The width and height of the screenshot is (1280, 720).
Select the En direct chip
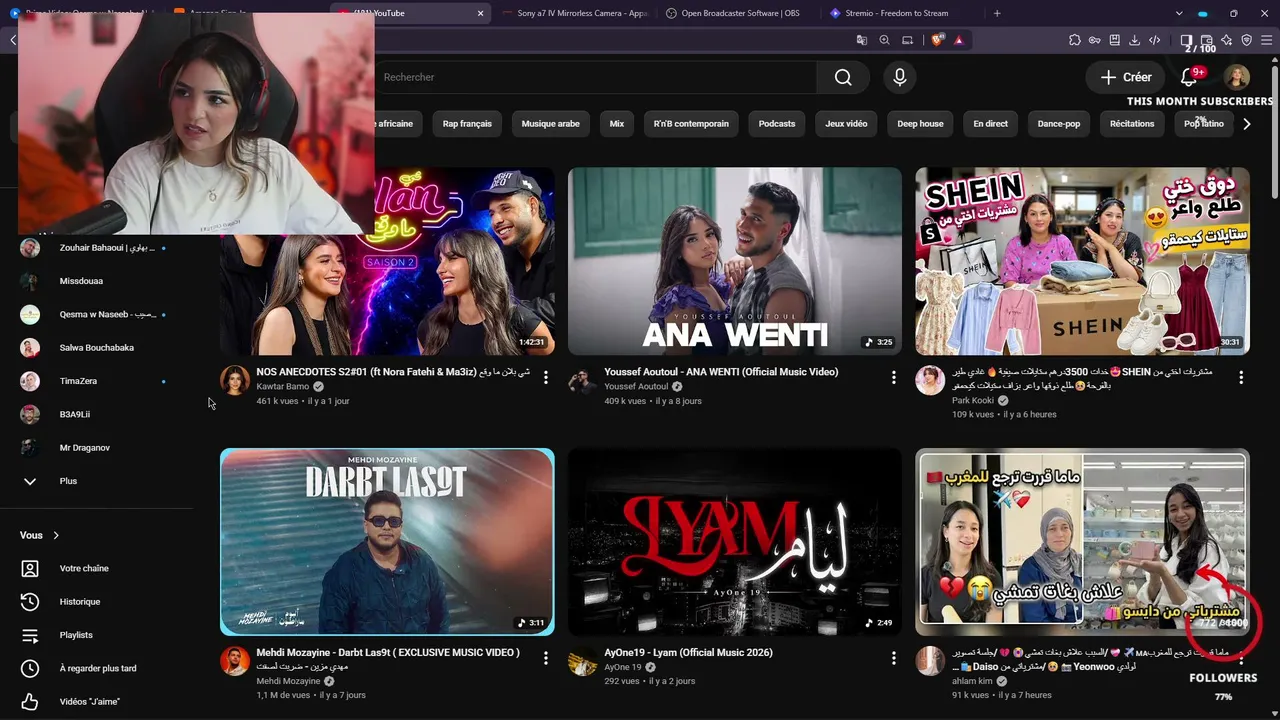coord(991,124)
